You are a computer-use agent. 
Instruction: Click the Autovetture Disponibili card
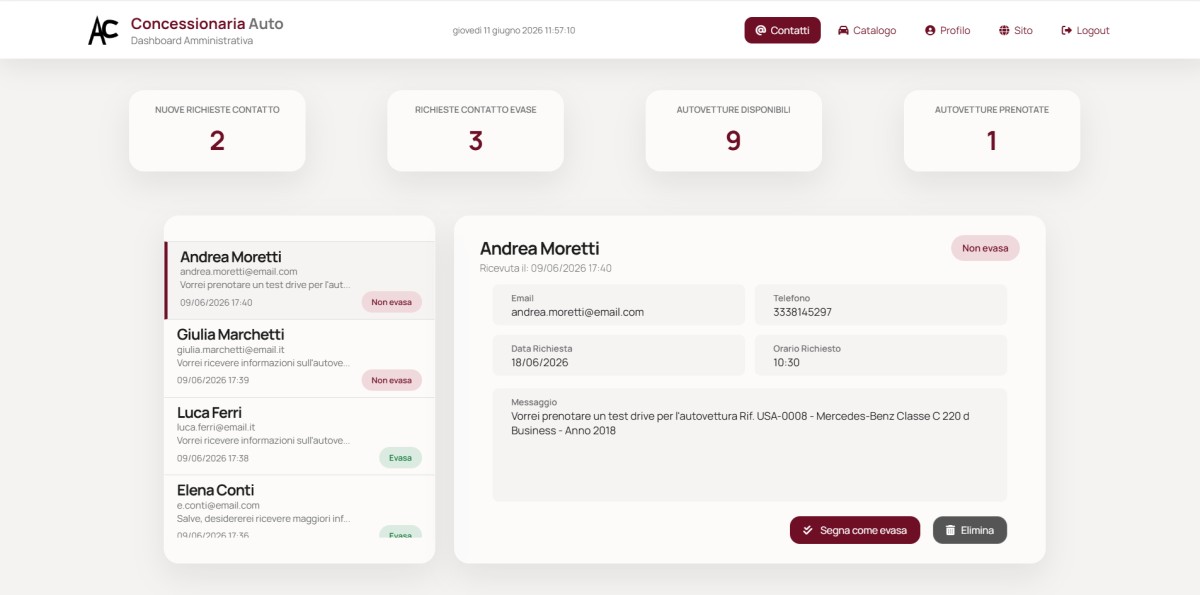(x=733, y=130)
